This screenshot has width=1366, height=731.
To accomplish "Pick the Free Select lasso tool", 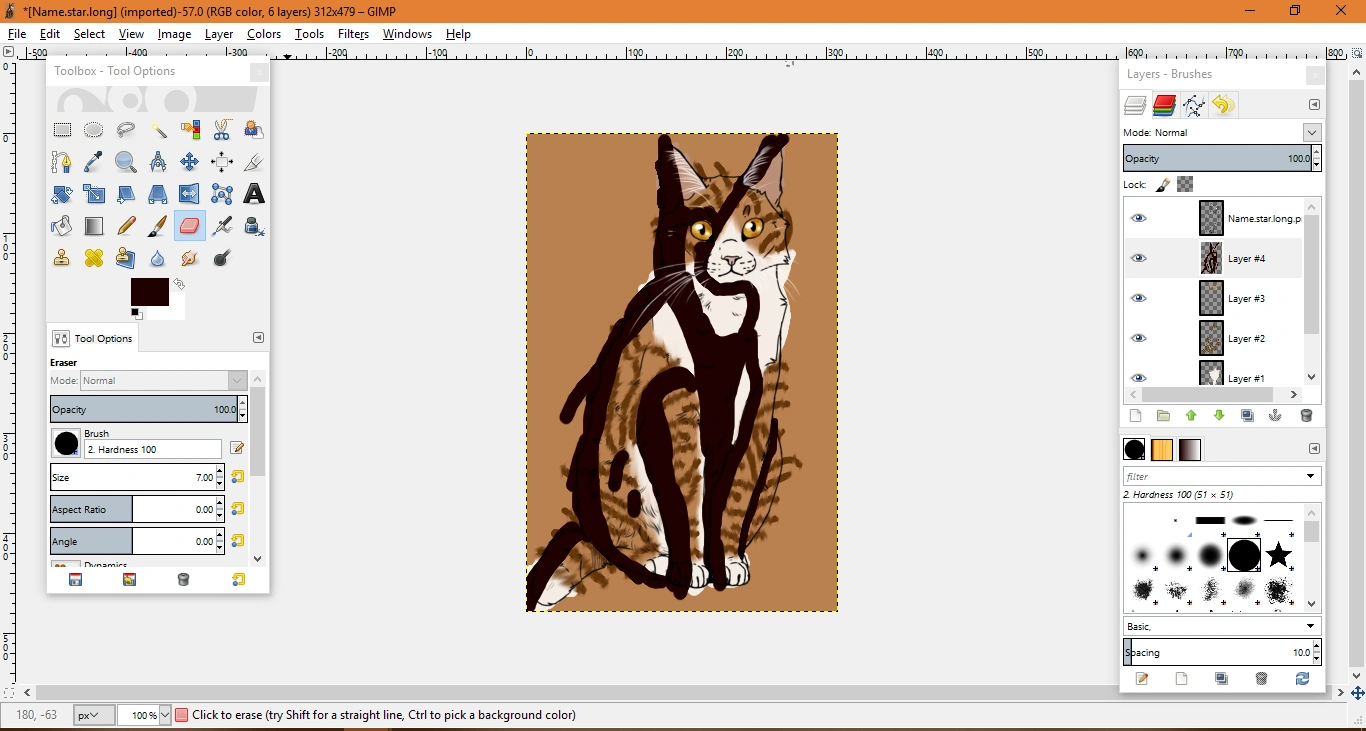I will coord(126,130).
